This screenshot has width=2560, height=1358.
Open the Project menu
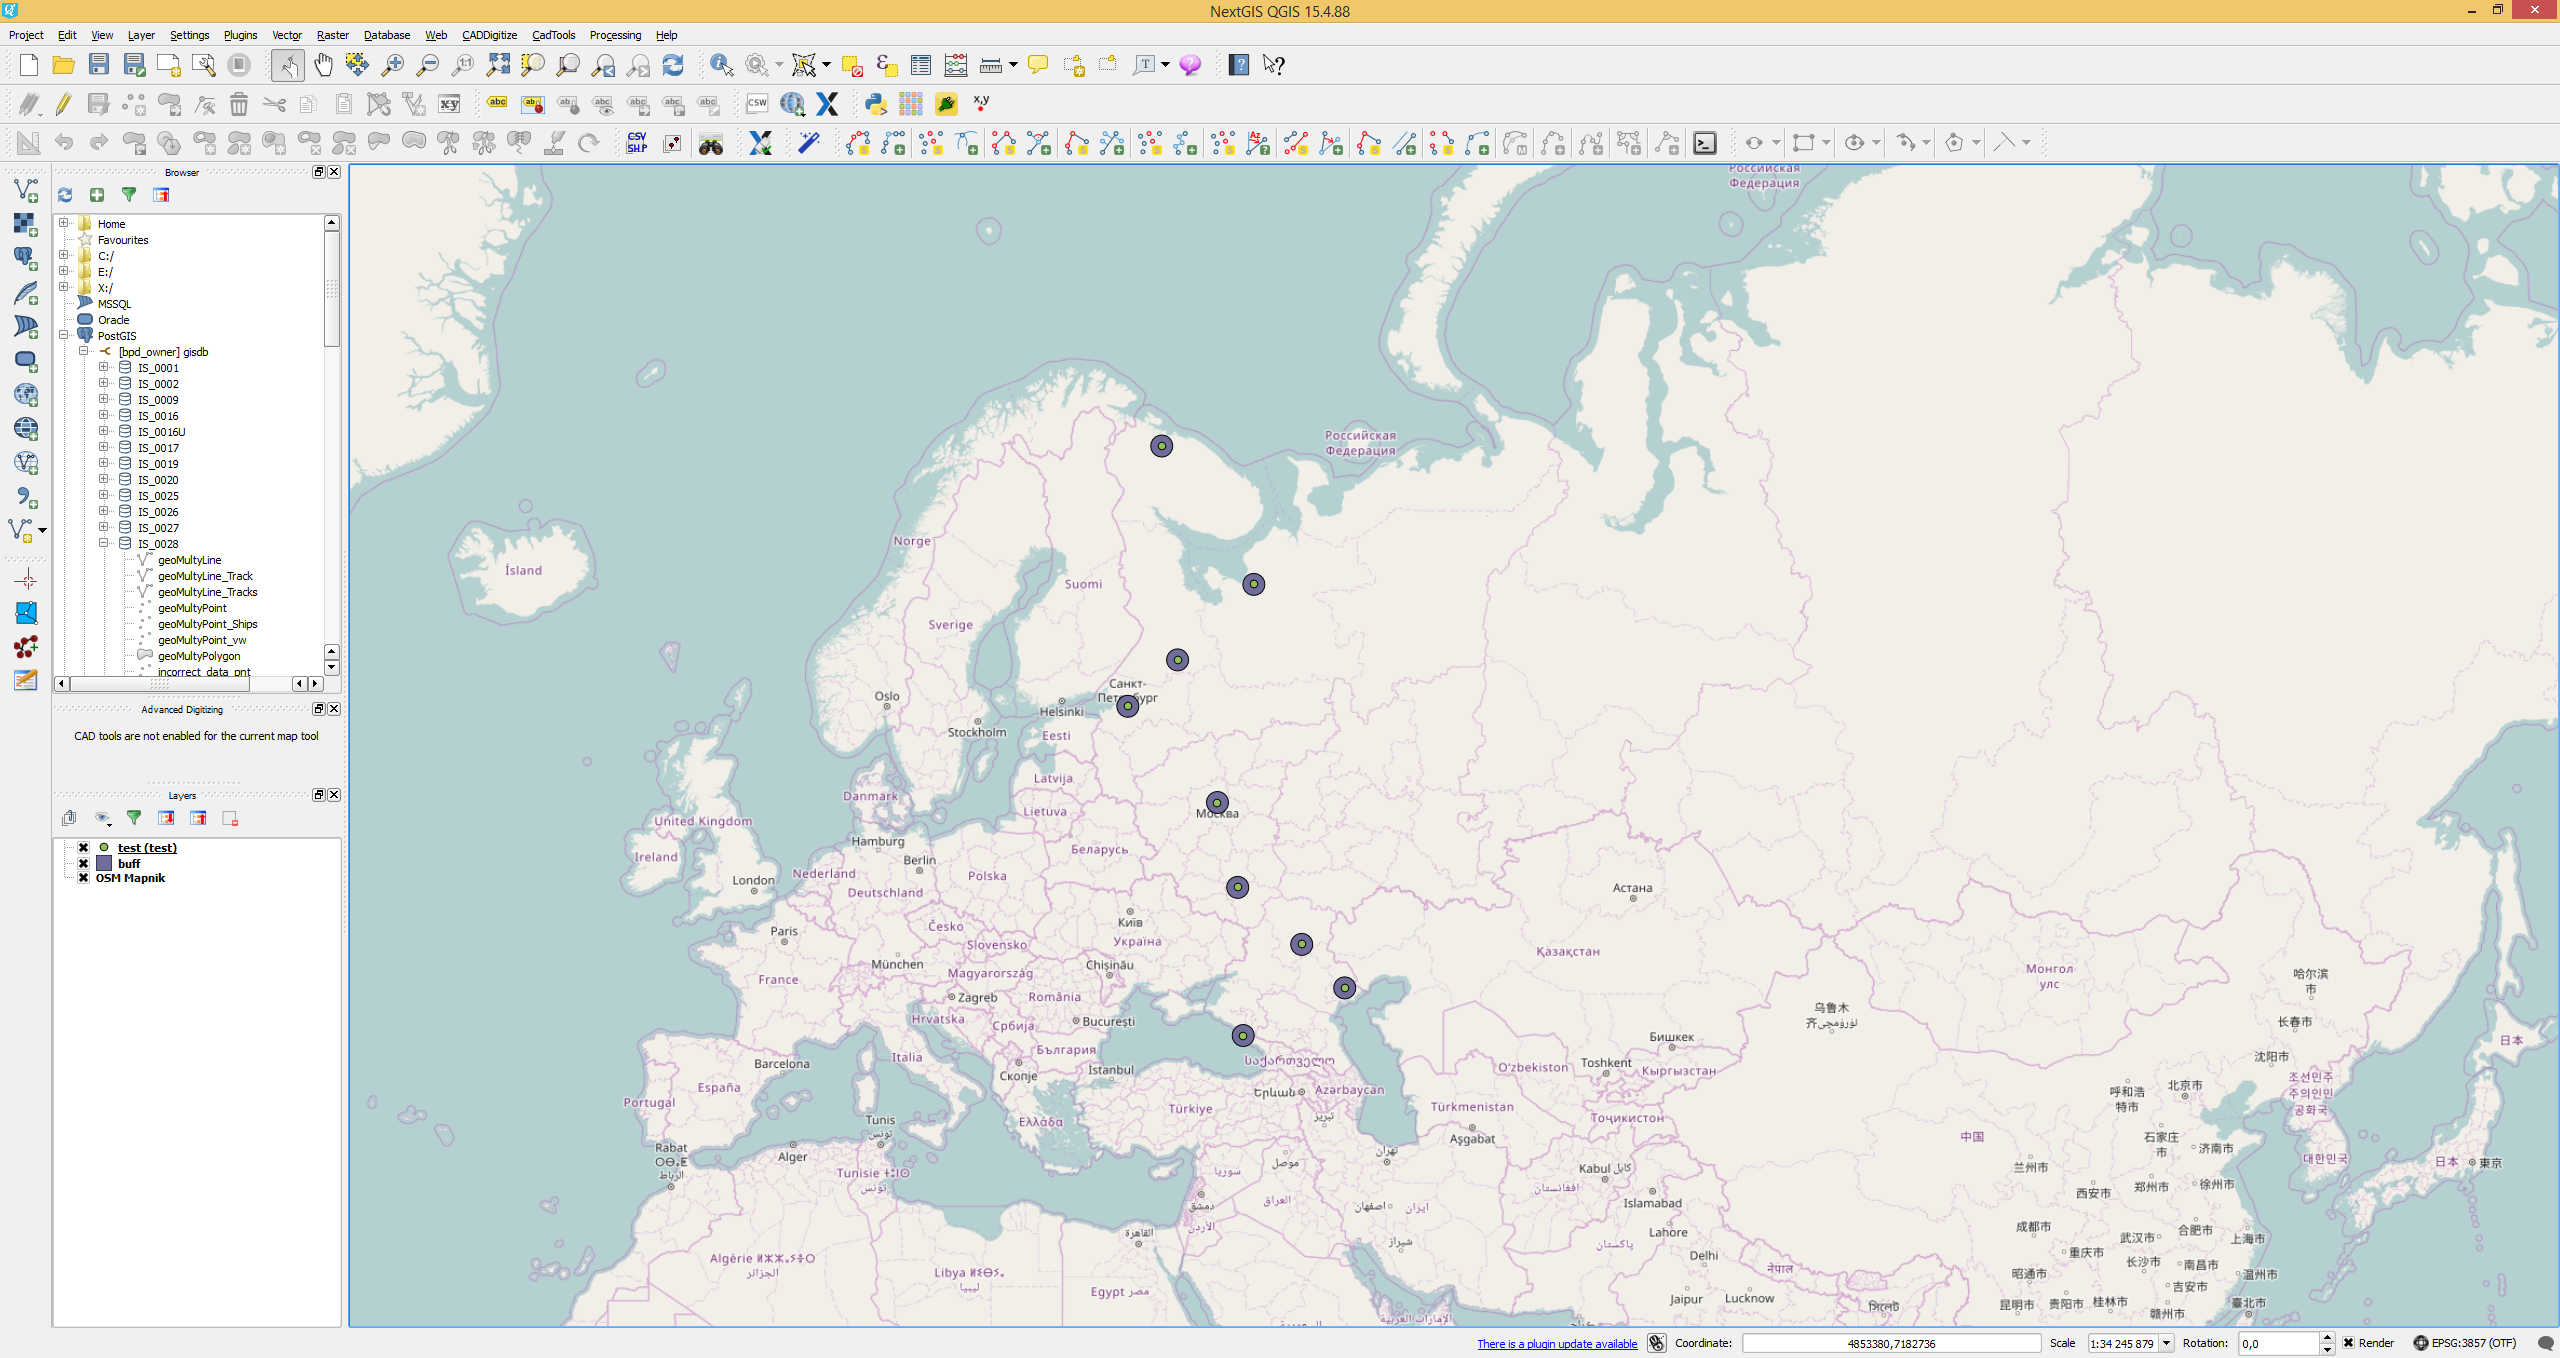click(26, 35)
